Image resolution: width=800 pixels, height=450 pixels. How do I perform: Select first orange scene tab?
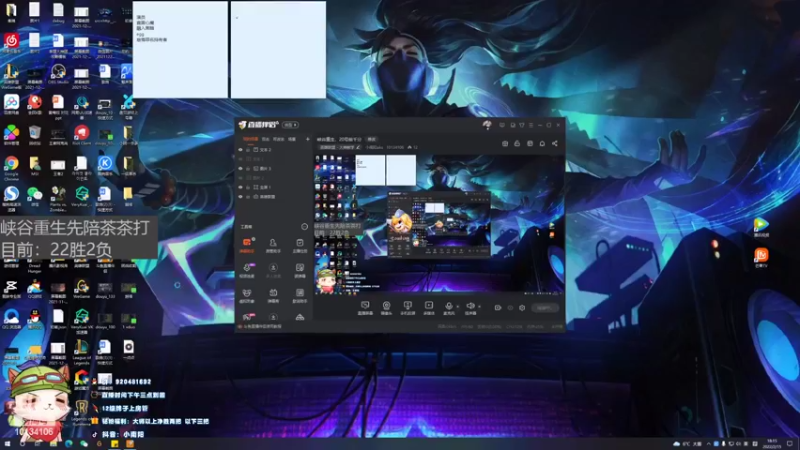tap(250, 139)
